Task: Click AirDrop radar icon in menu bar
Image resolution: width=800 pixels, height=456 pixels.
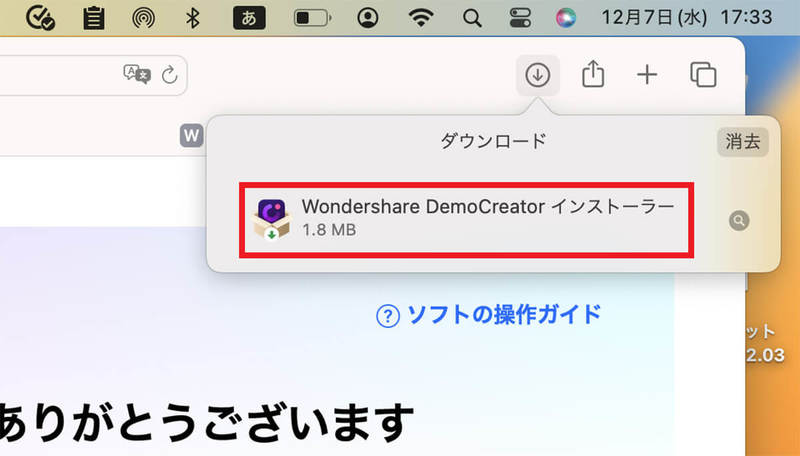Action: pyautogui.click(x=143, y=18)
